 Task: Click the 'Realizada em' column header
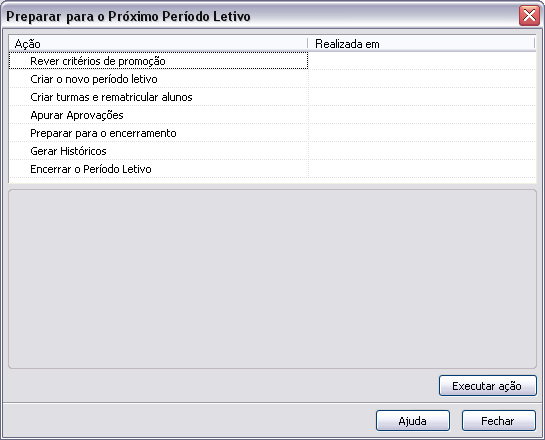pos(421,44)
